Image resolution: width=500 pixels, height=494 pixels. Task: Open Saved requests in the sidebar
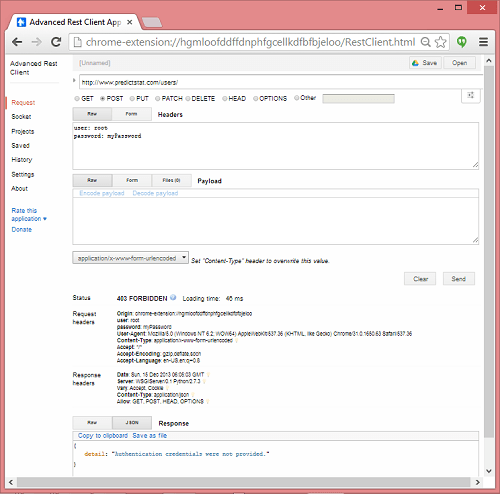tap(20, 146)
